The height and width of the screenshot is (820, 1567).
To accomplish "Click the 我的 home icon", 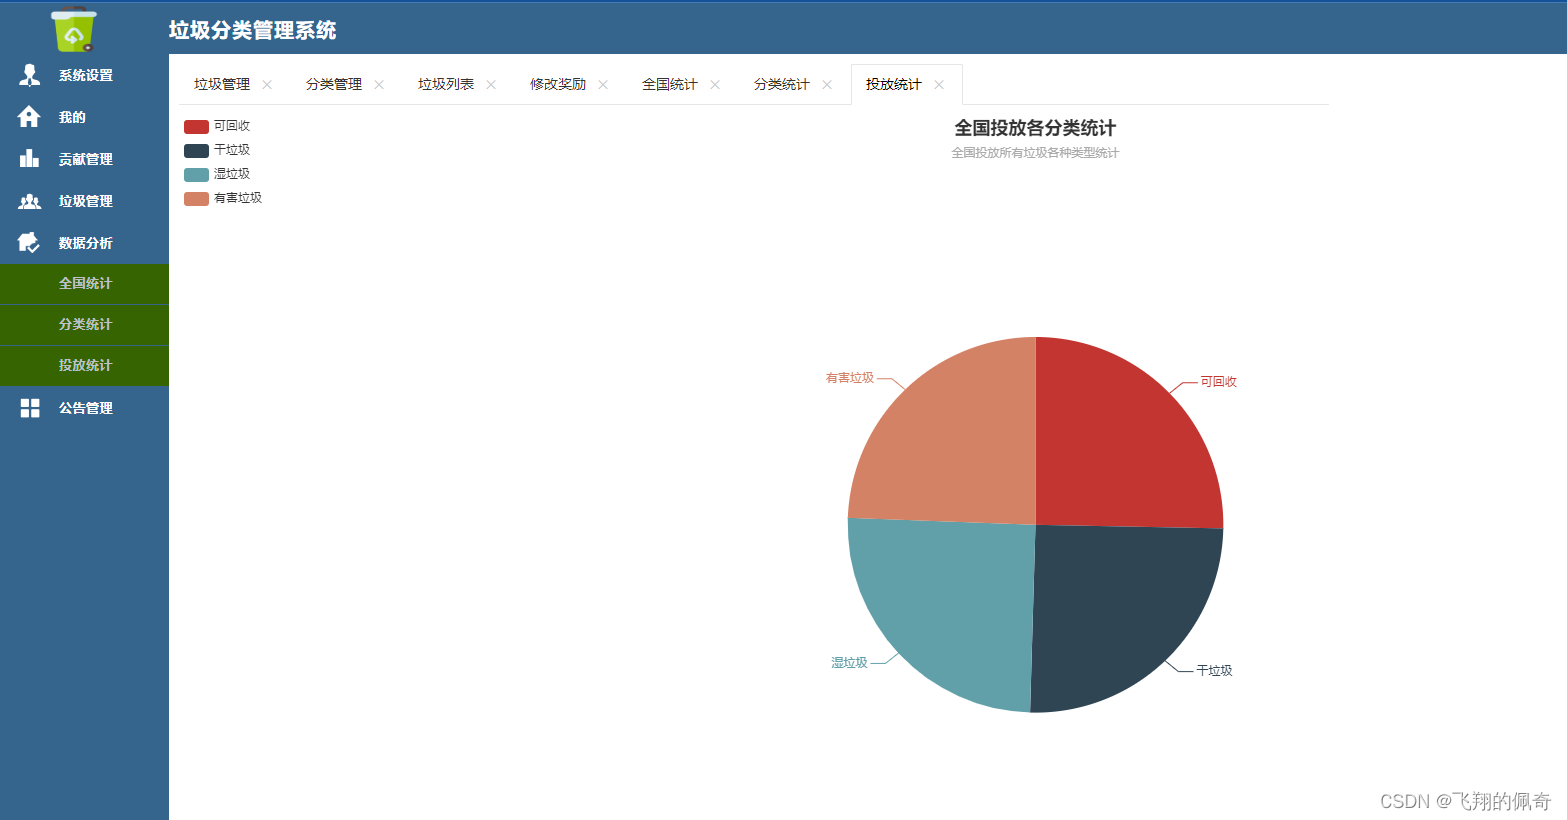I will coord(29,117).
